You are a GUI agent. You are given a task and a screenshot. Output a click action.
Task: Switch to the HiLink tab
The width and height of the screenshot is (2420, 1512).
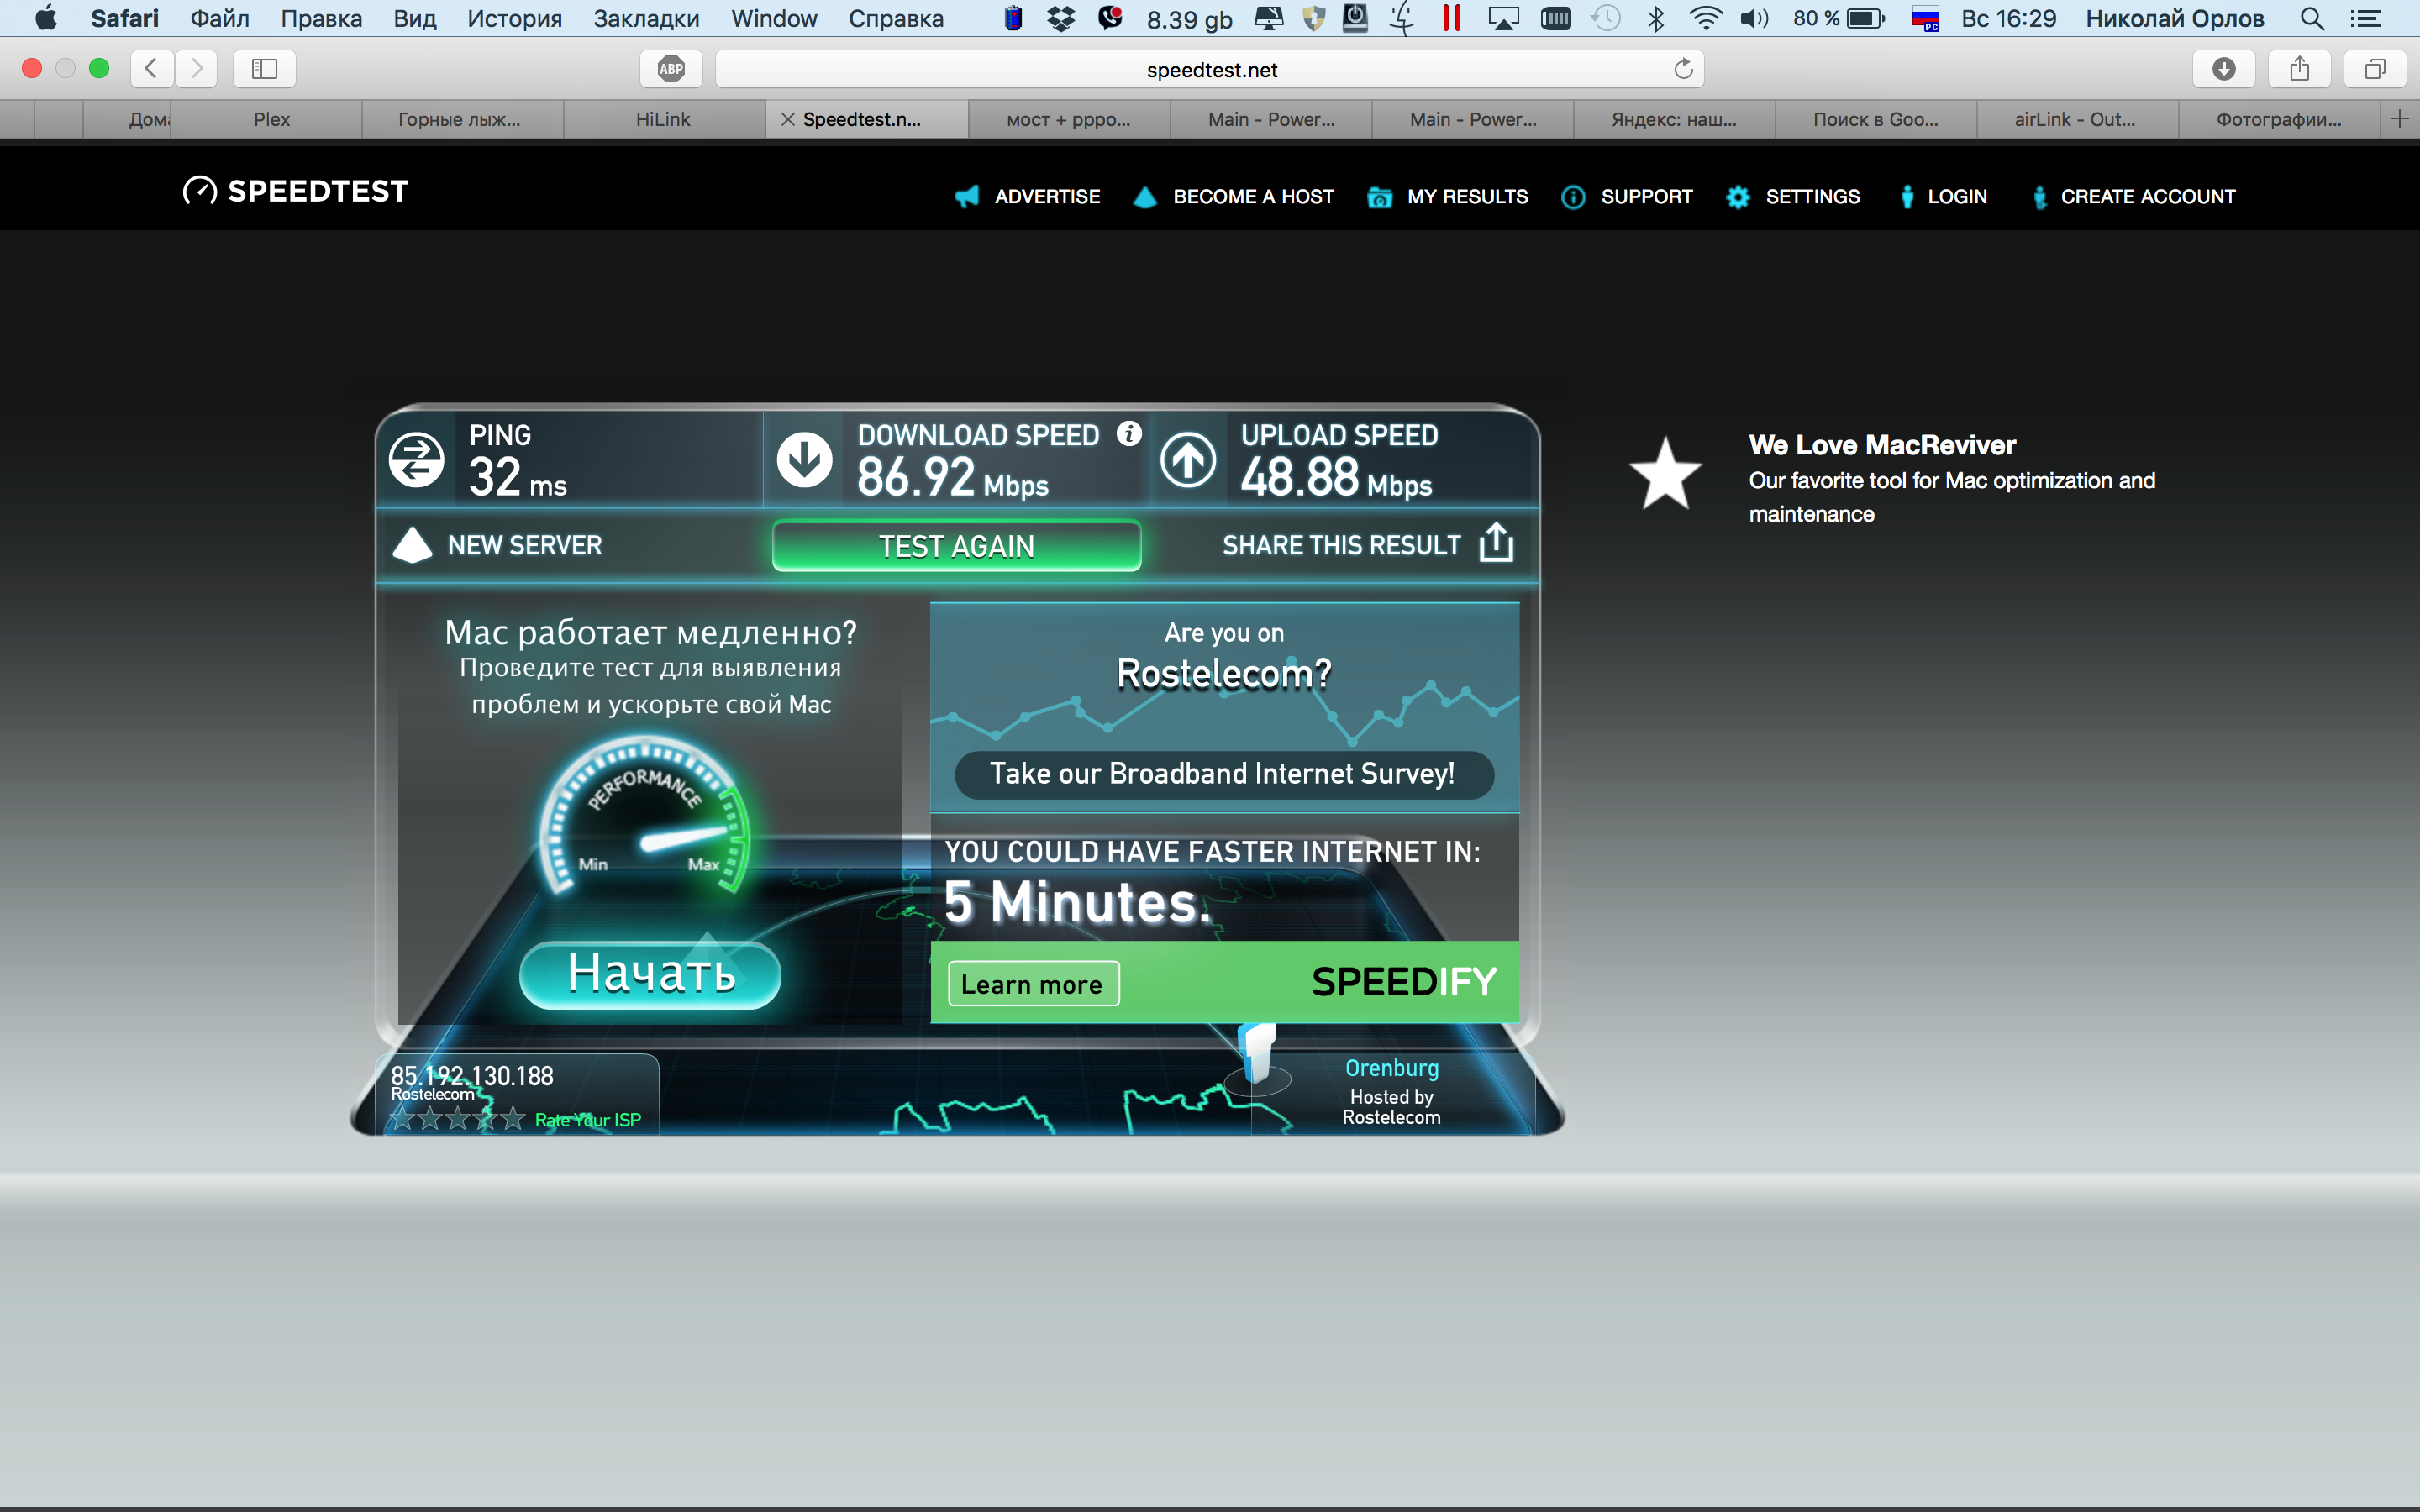pyautogui.click(x=663, y=120)
